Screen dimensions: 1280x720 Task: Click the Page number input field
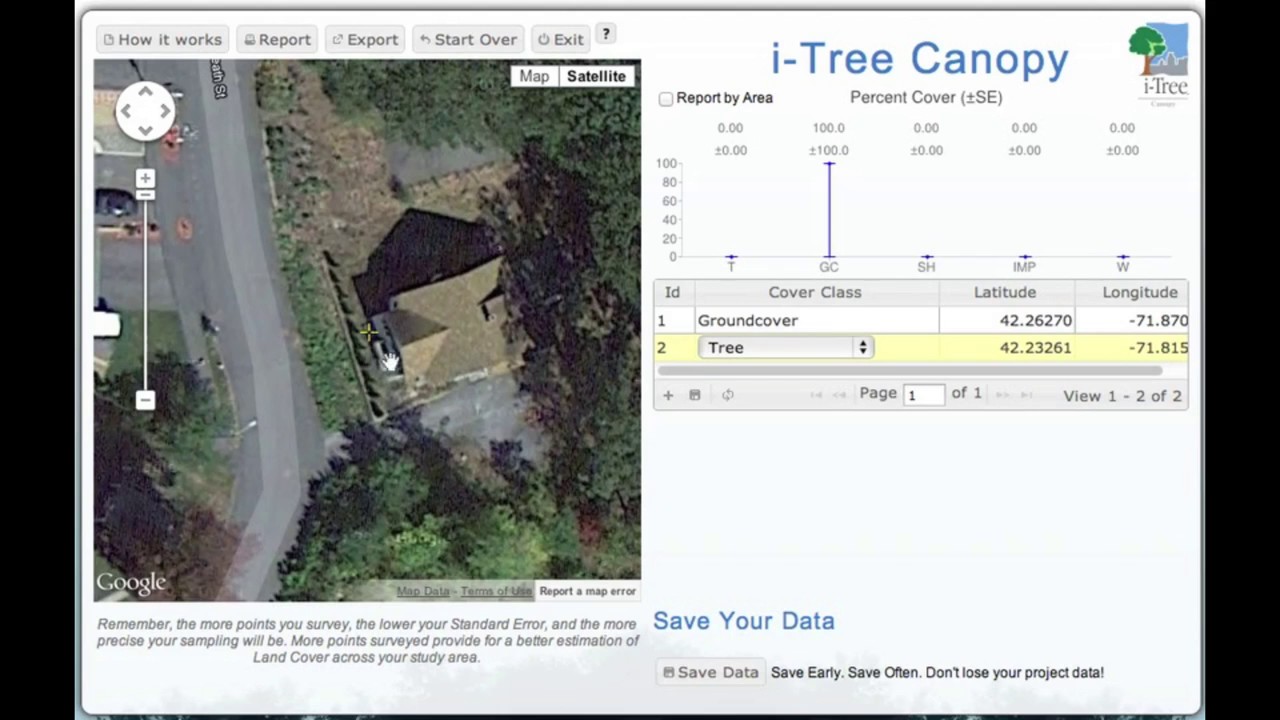point(923,395)
